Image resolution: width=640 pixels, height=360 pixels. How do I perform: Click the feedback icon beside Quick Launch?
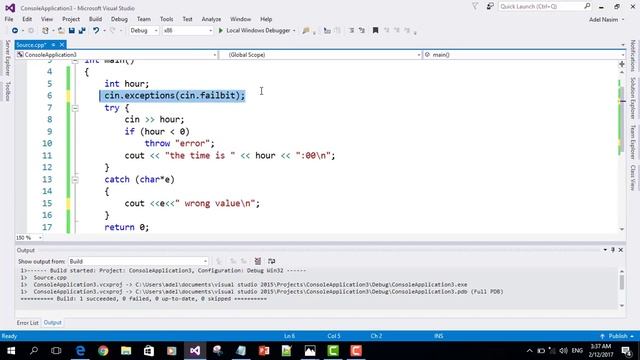(490, 7)
